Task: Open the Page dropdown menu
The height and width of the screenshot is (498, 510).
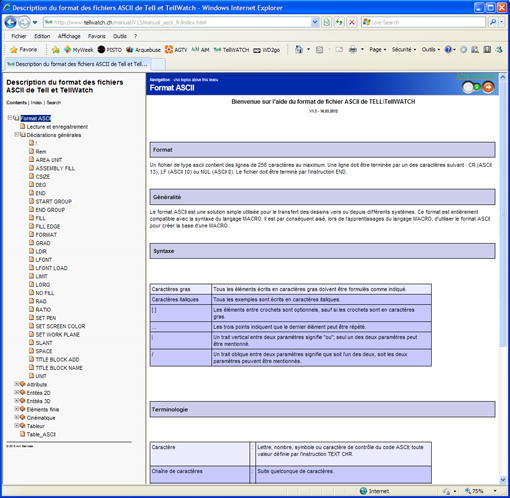Action: pos(377,50)
